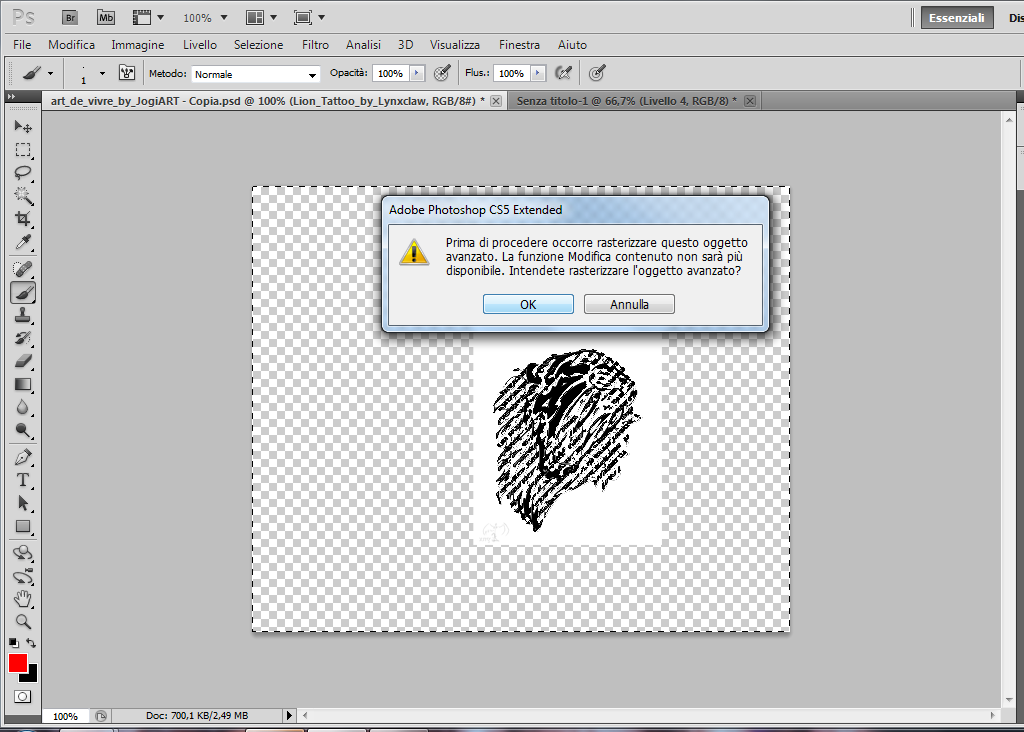Launch Mini Bridge
Image resolution: width=1024 pixels, height=732 pixels.
[106, 18]
